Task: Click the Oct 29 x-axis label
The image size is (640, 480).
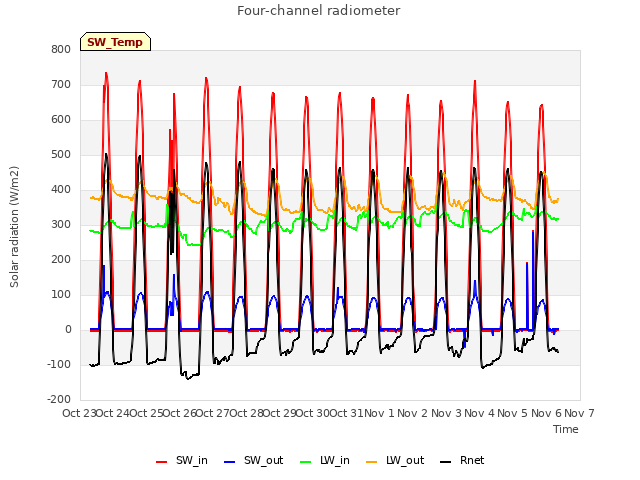Action: (x=280, y=413)
